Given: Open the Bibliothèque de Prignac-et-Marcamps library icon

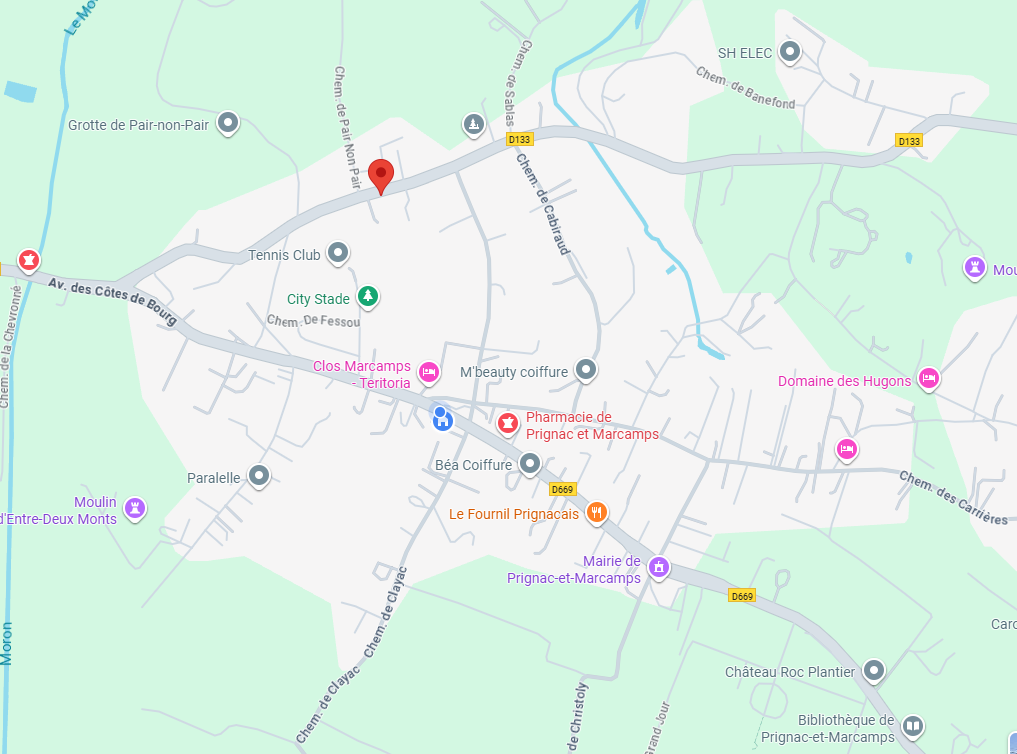Looking at the screenshot, I should pos(913,726).
